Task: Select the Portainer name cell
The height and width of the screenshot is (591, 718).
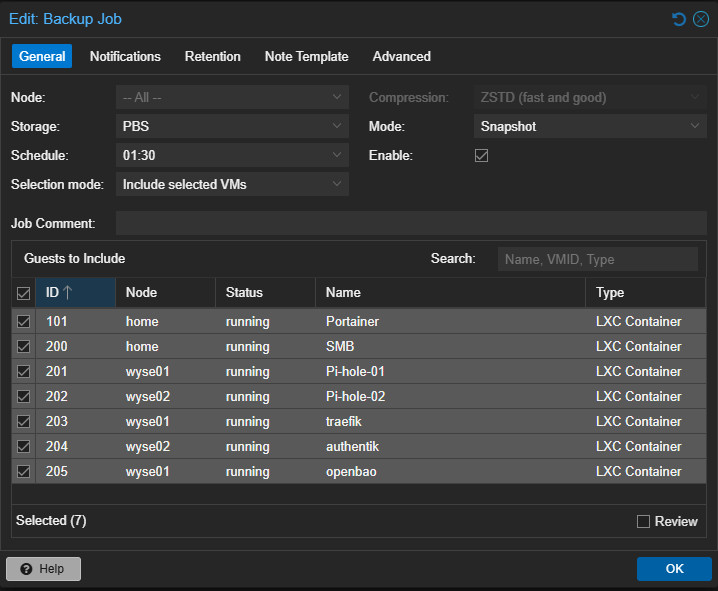Action: coord(451,321)
